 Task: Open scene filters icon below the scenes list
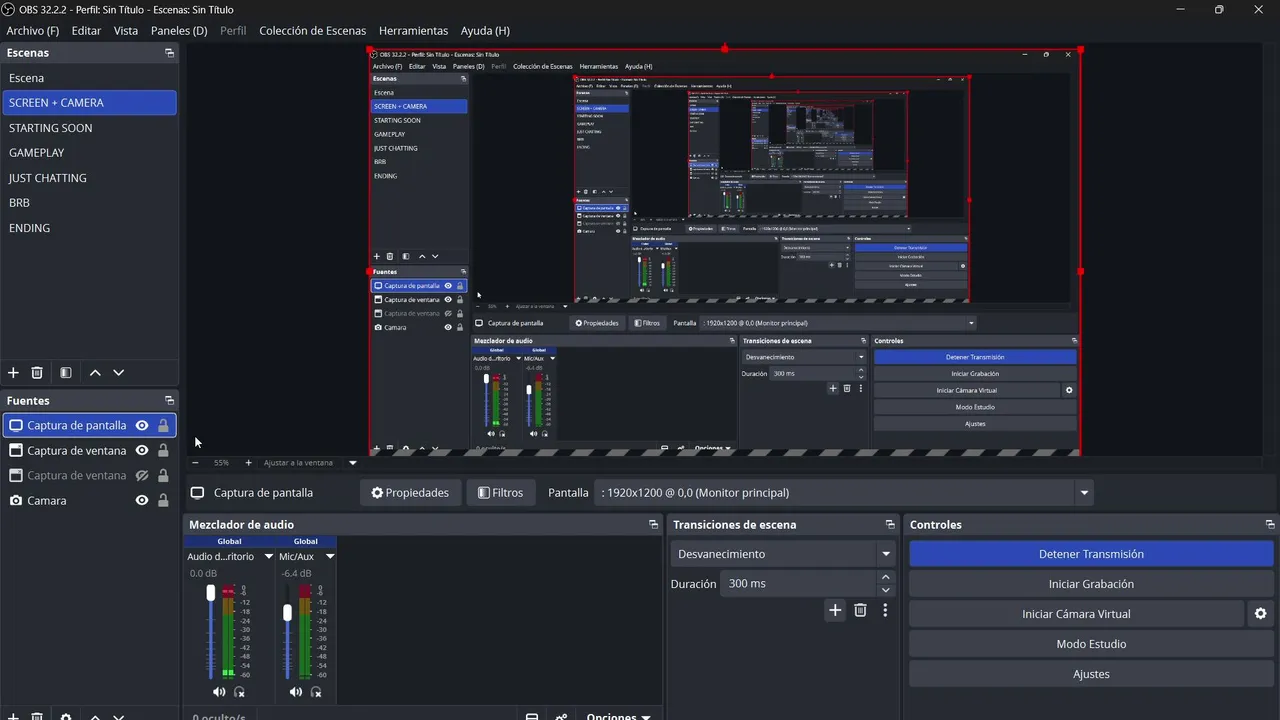pos(66,373)
